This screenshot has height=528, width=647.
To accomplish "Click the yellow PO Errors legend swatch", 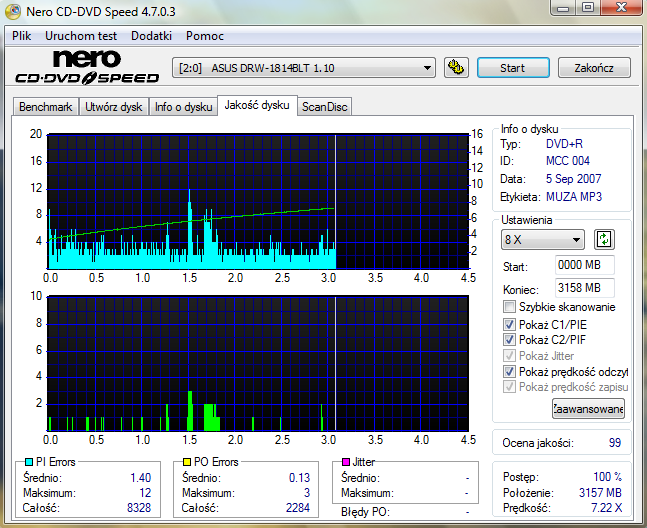I will coord(187,462).
